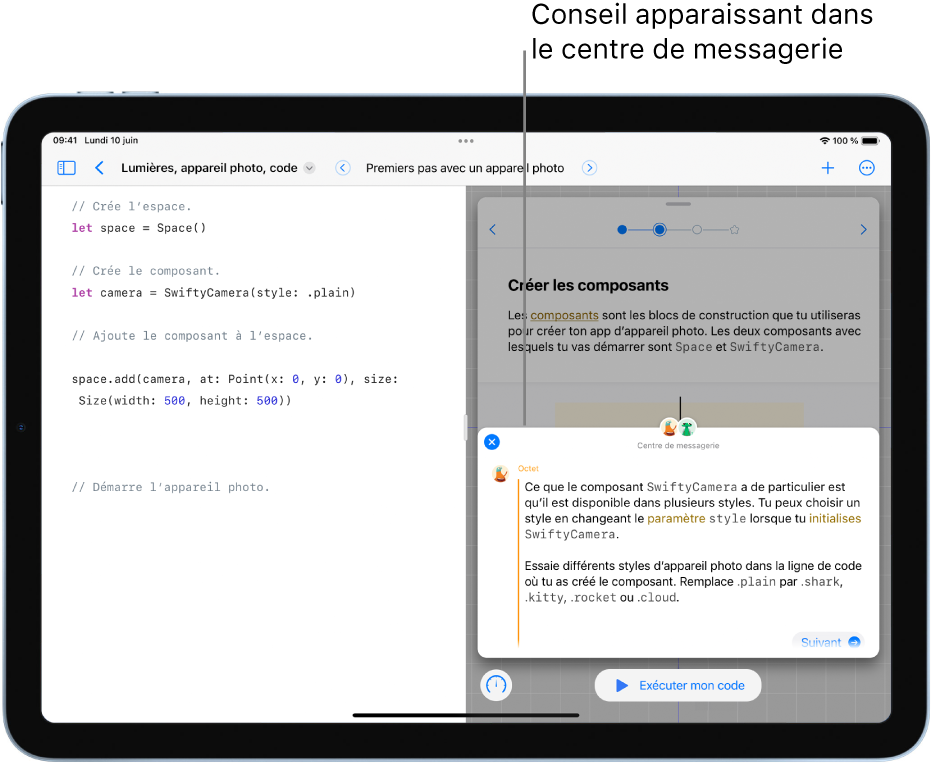Image resolution: width=931 pixels, height=763 pixels.
Task: Click the '// Crée le composant.' comment
Action: click(145, 271)
